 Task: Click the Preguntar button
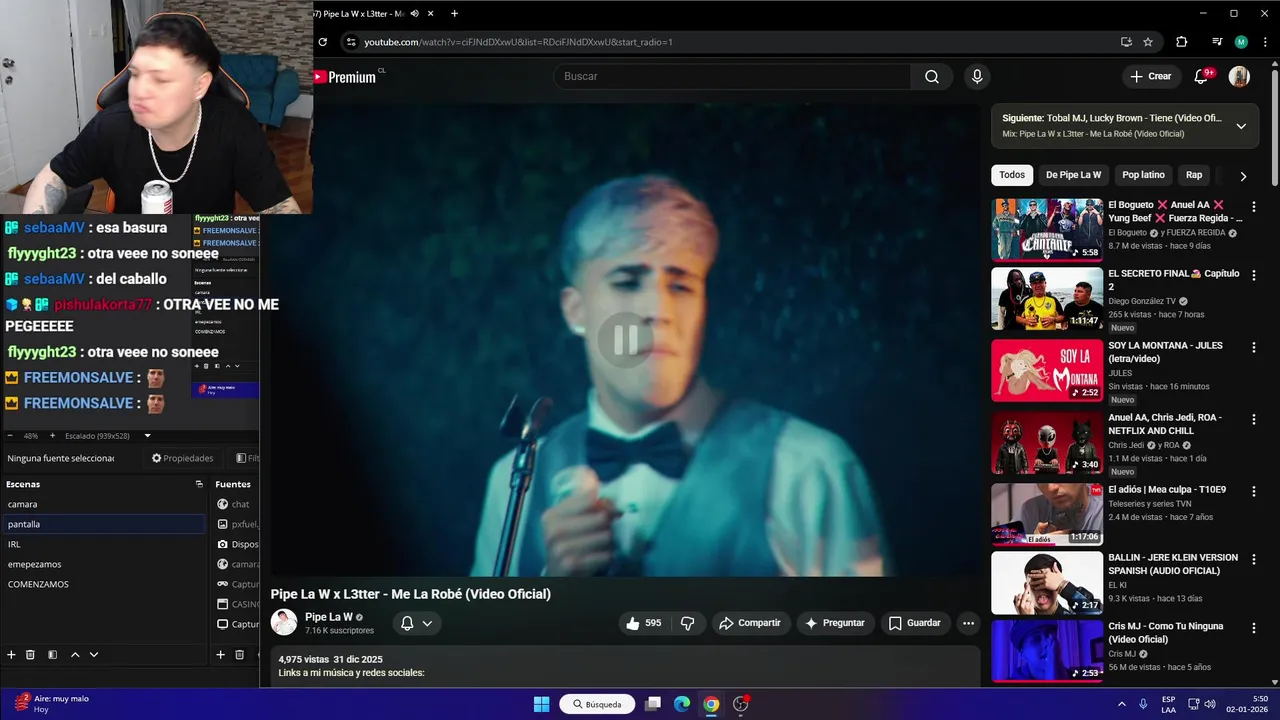835,623
